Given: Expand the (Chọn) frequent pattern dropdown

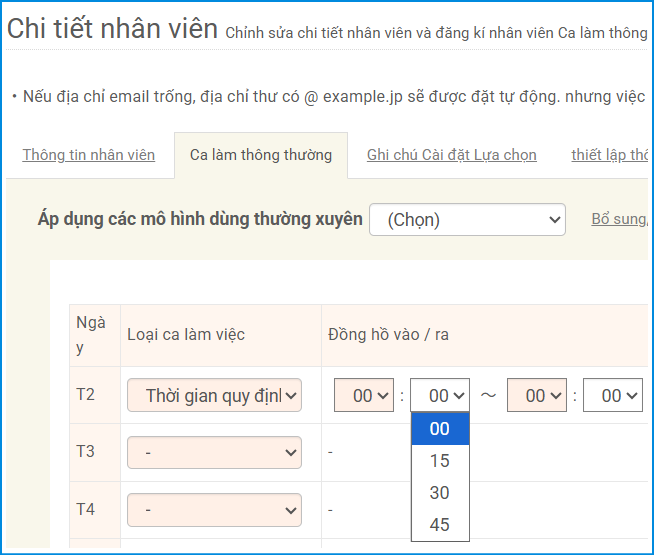Looking at the screenshot, I should tap(467, 219).
